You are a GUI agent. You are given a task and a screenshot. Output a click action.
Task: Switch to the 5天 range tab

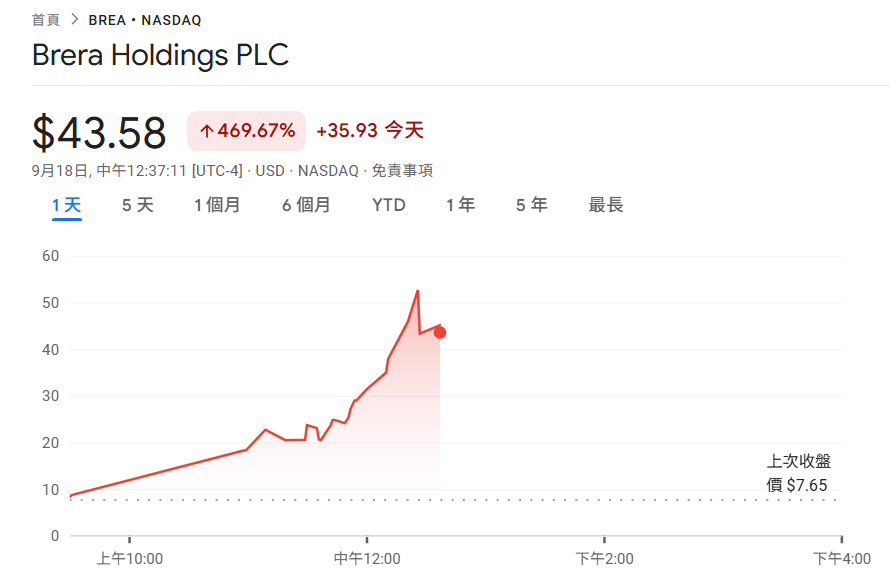pyautogui.click(x=138, y=205)
